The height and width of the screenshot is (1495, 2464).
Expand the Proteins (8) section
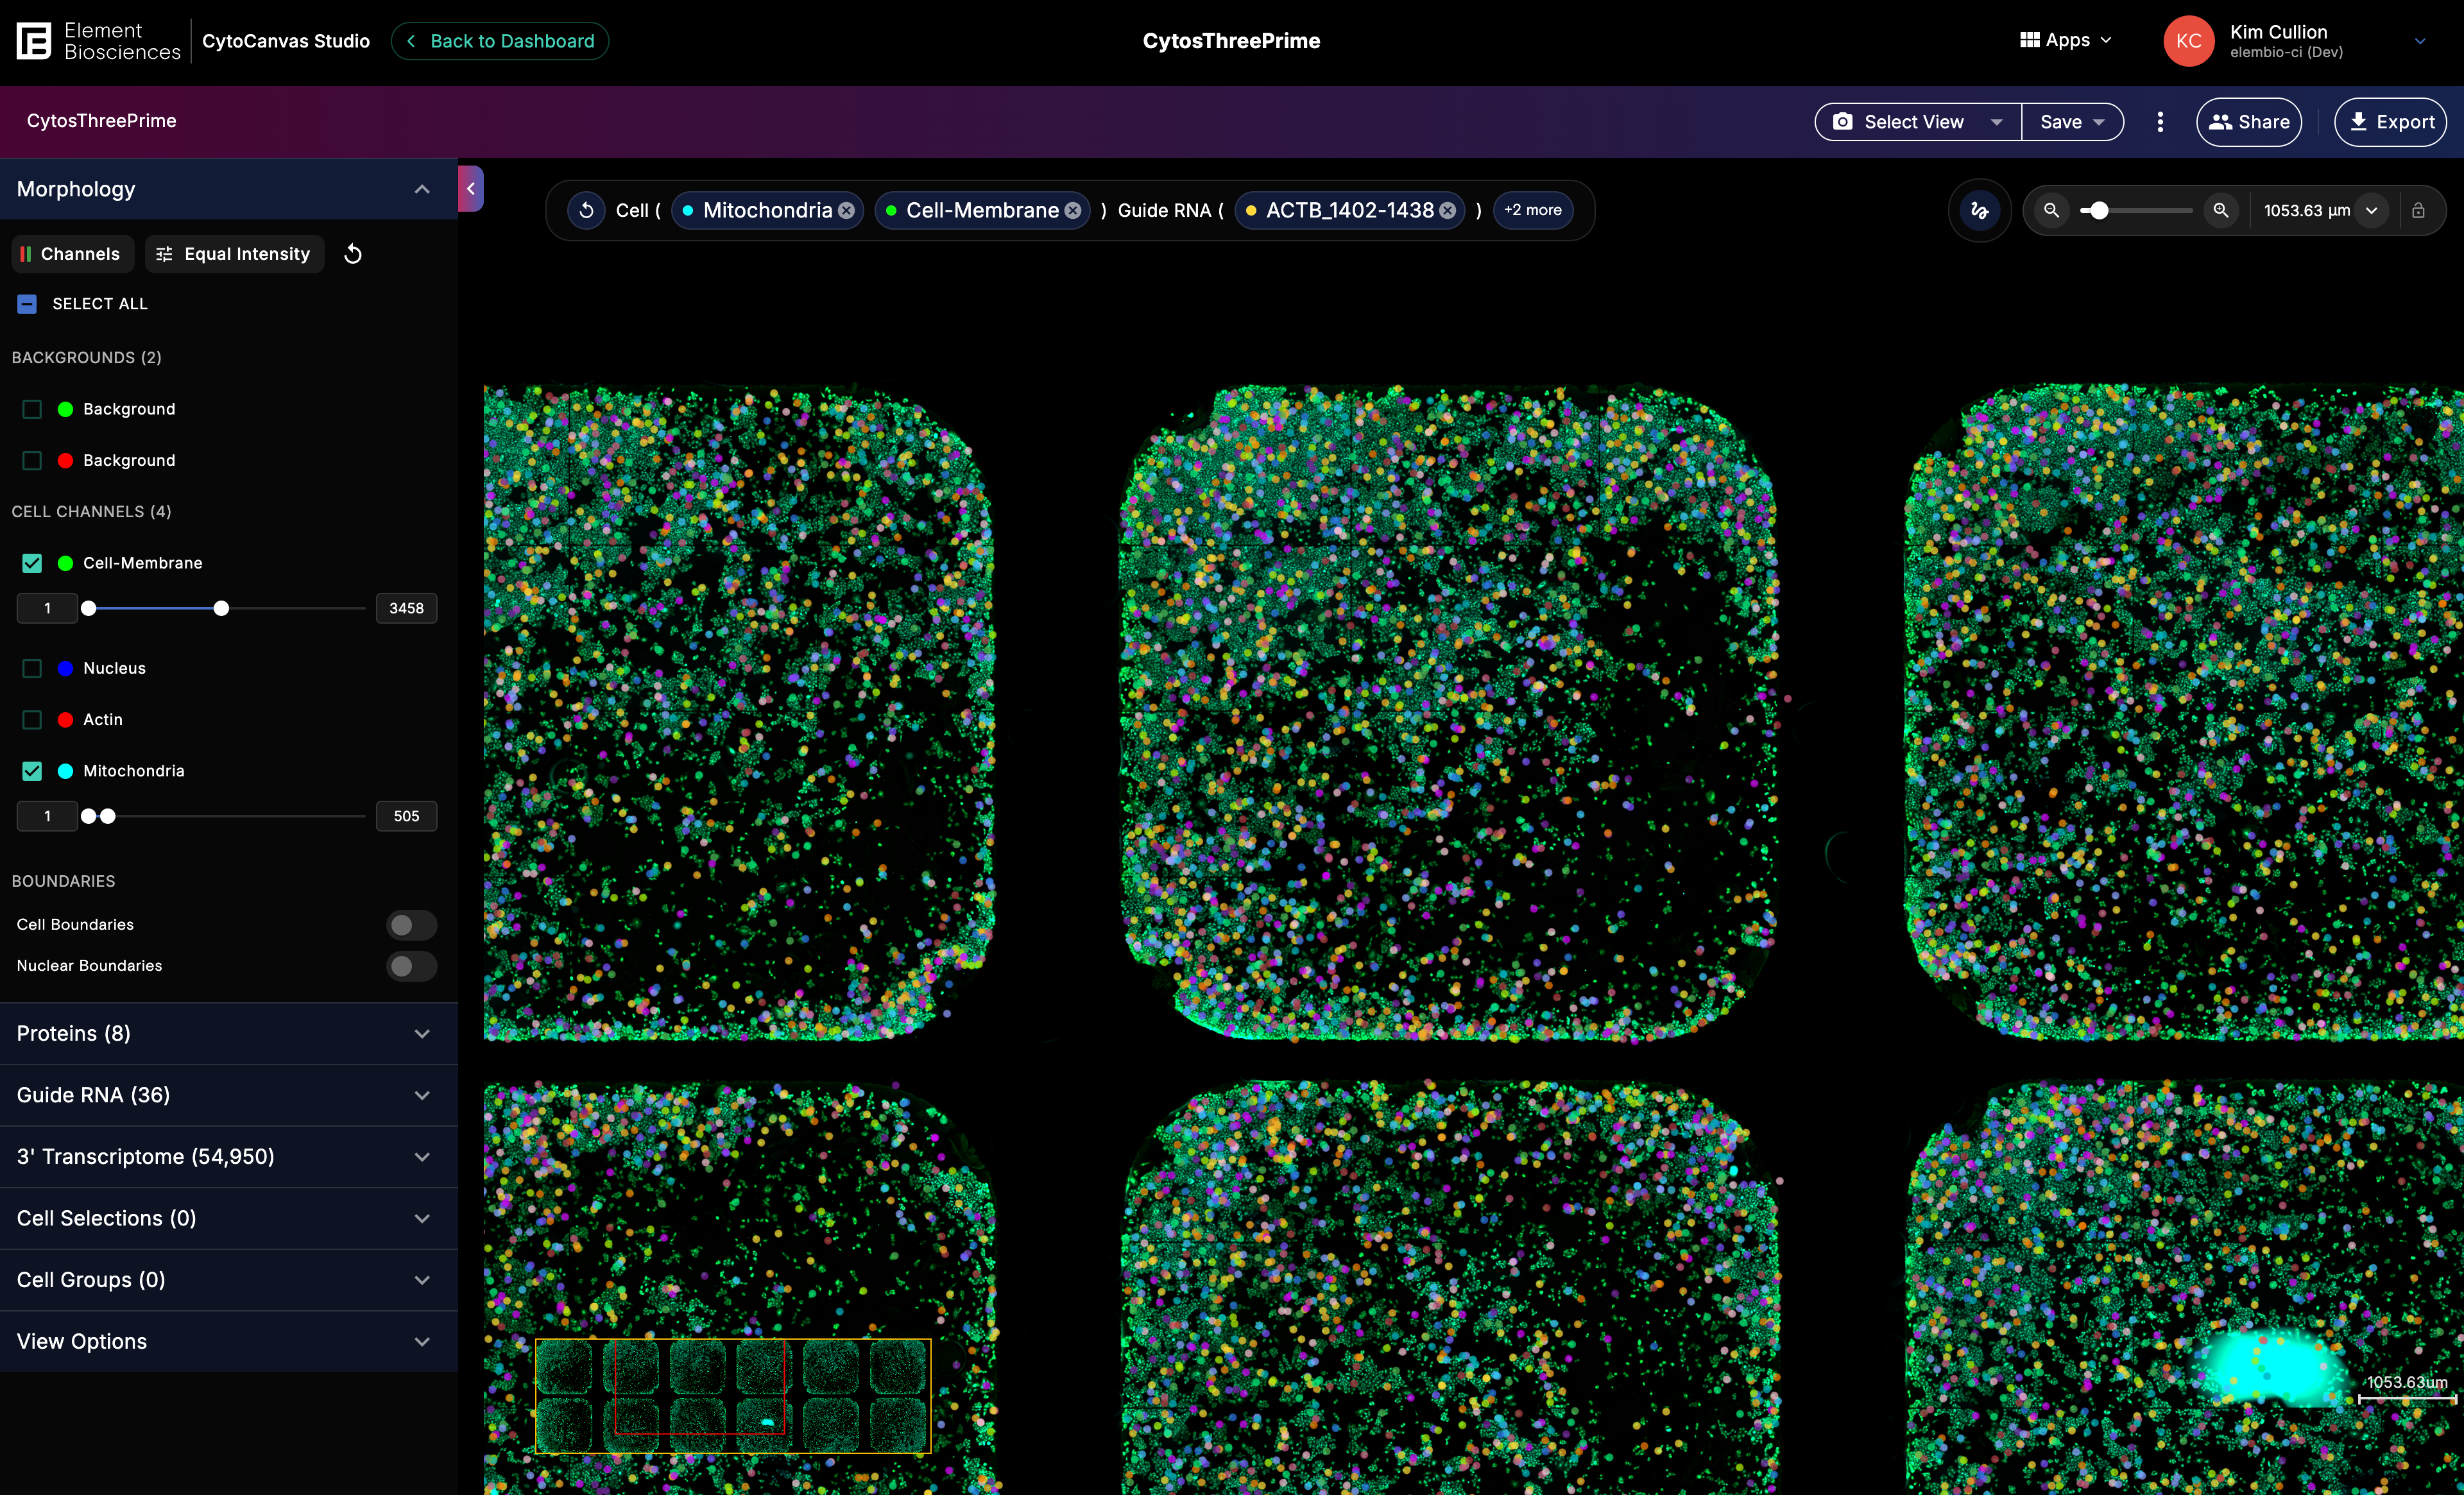[x=229, y=1034]
